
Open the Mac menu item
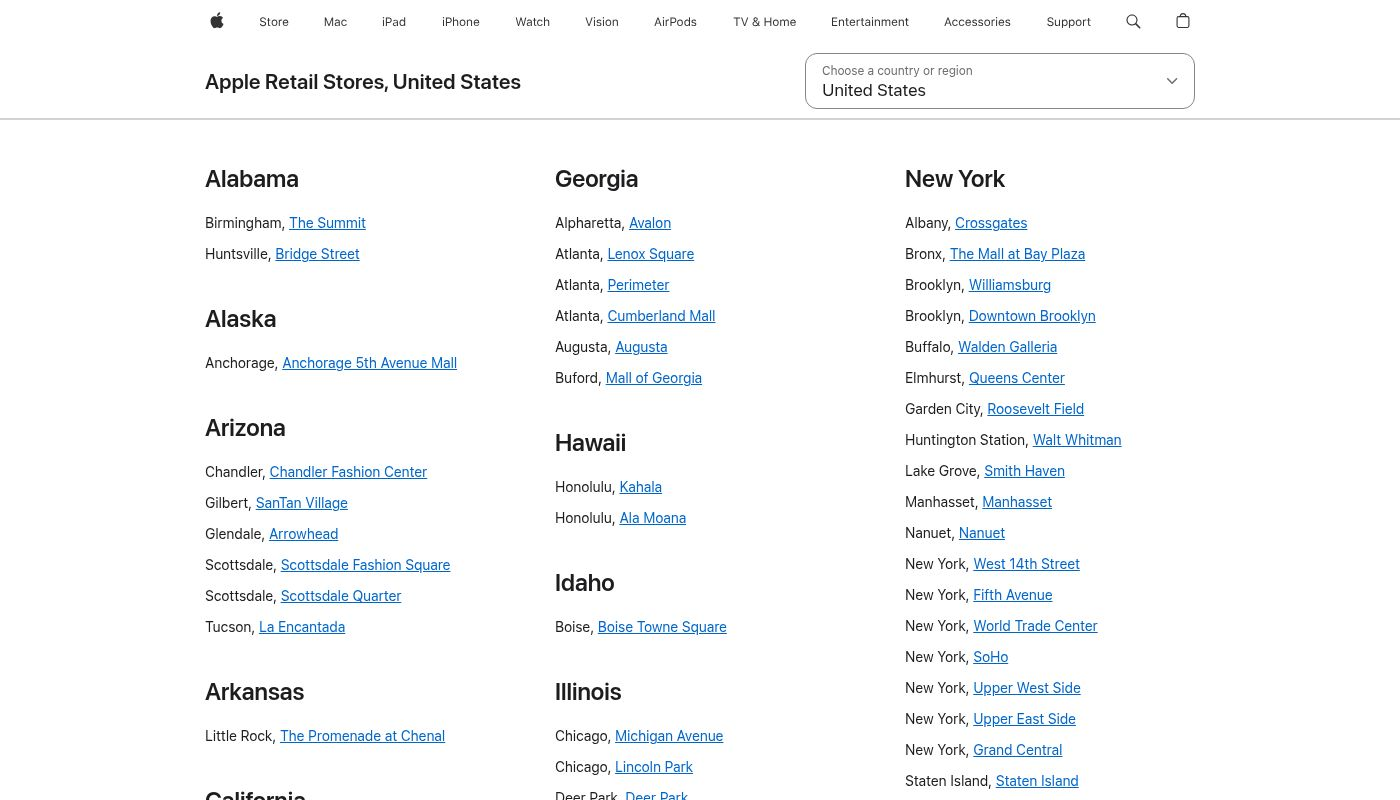335,22
